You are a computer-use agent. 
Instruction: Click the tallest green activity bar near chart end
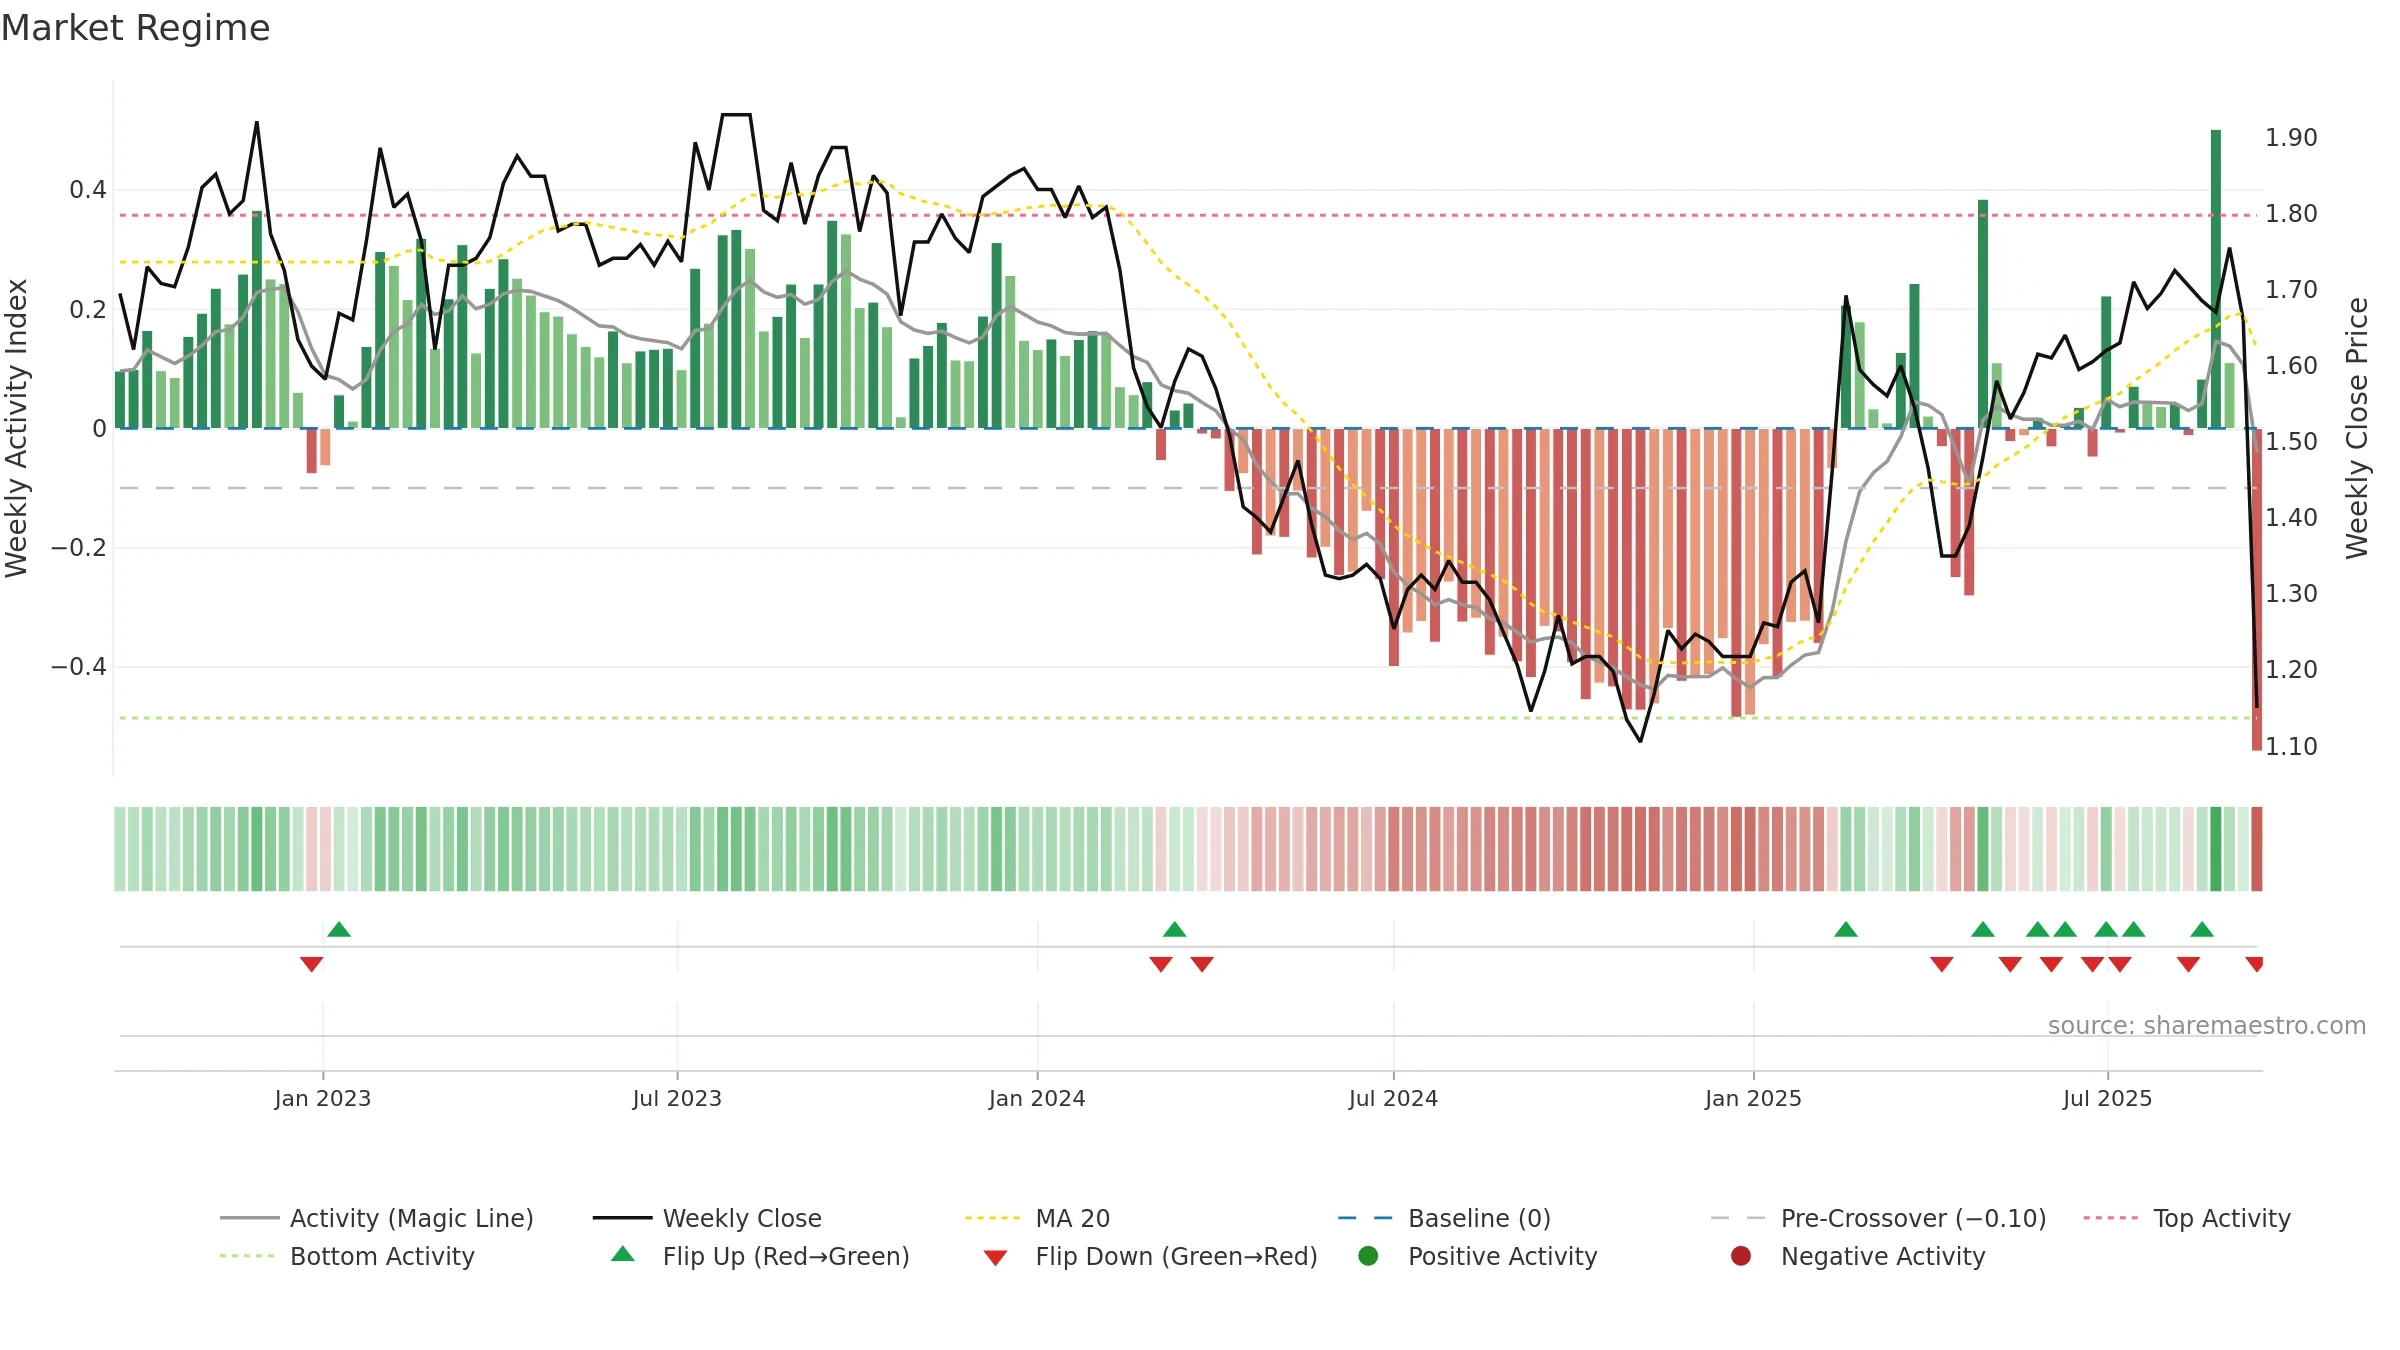[2216, 279]
